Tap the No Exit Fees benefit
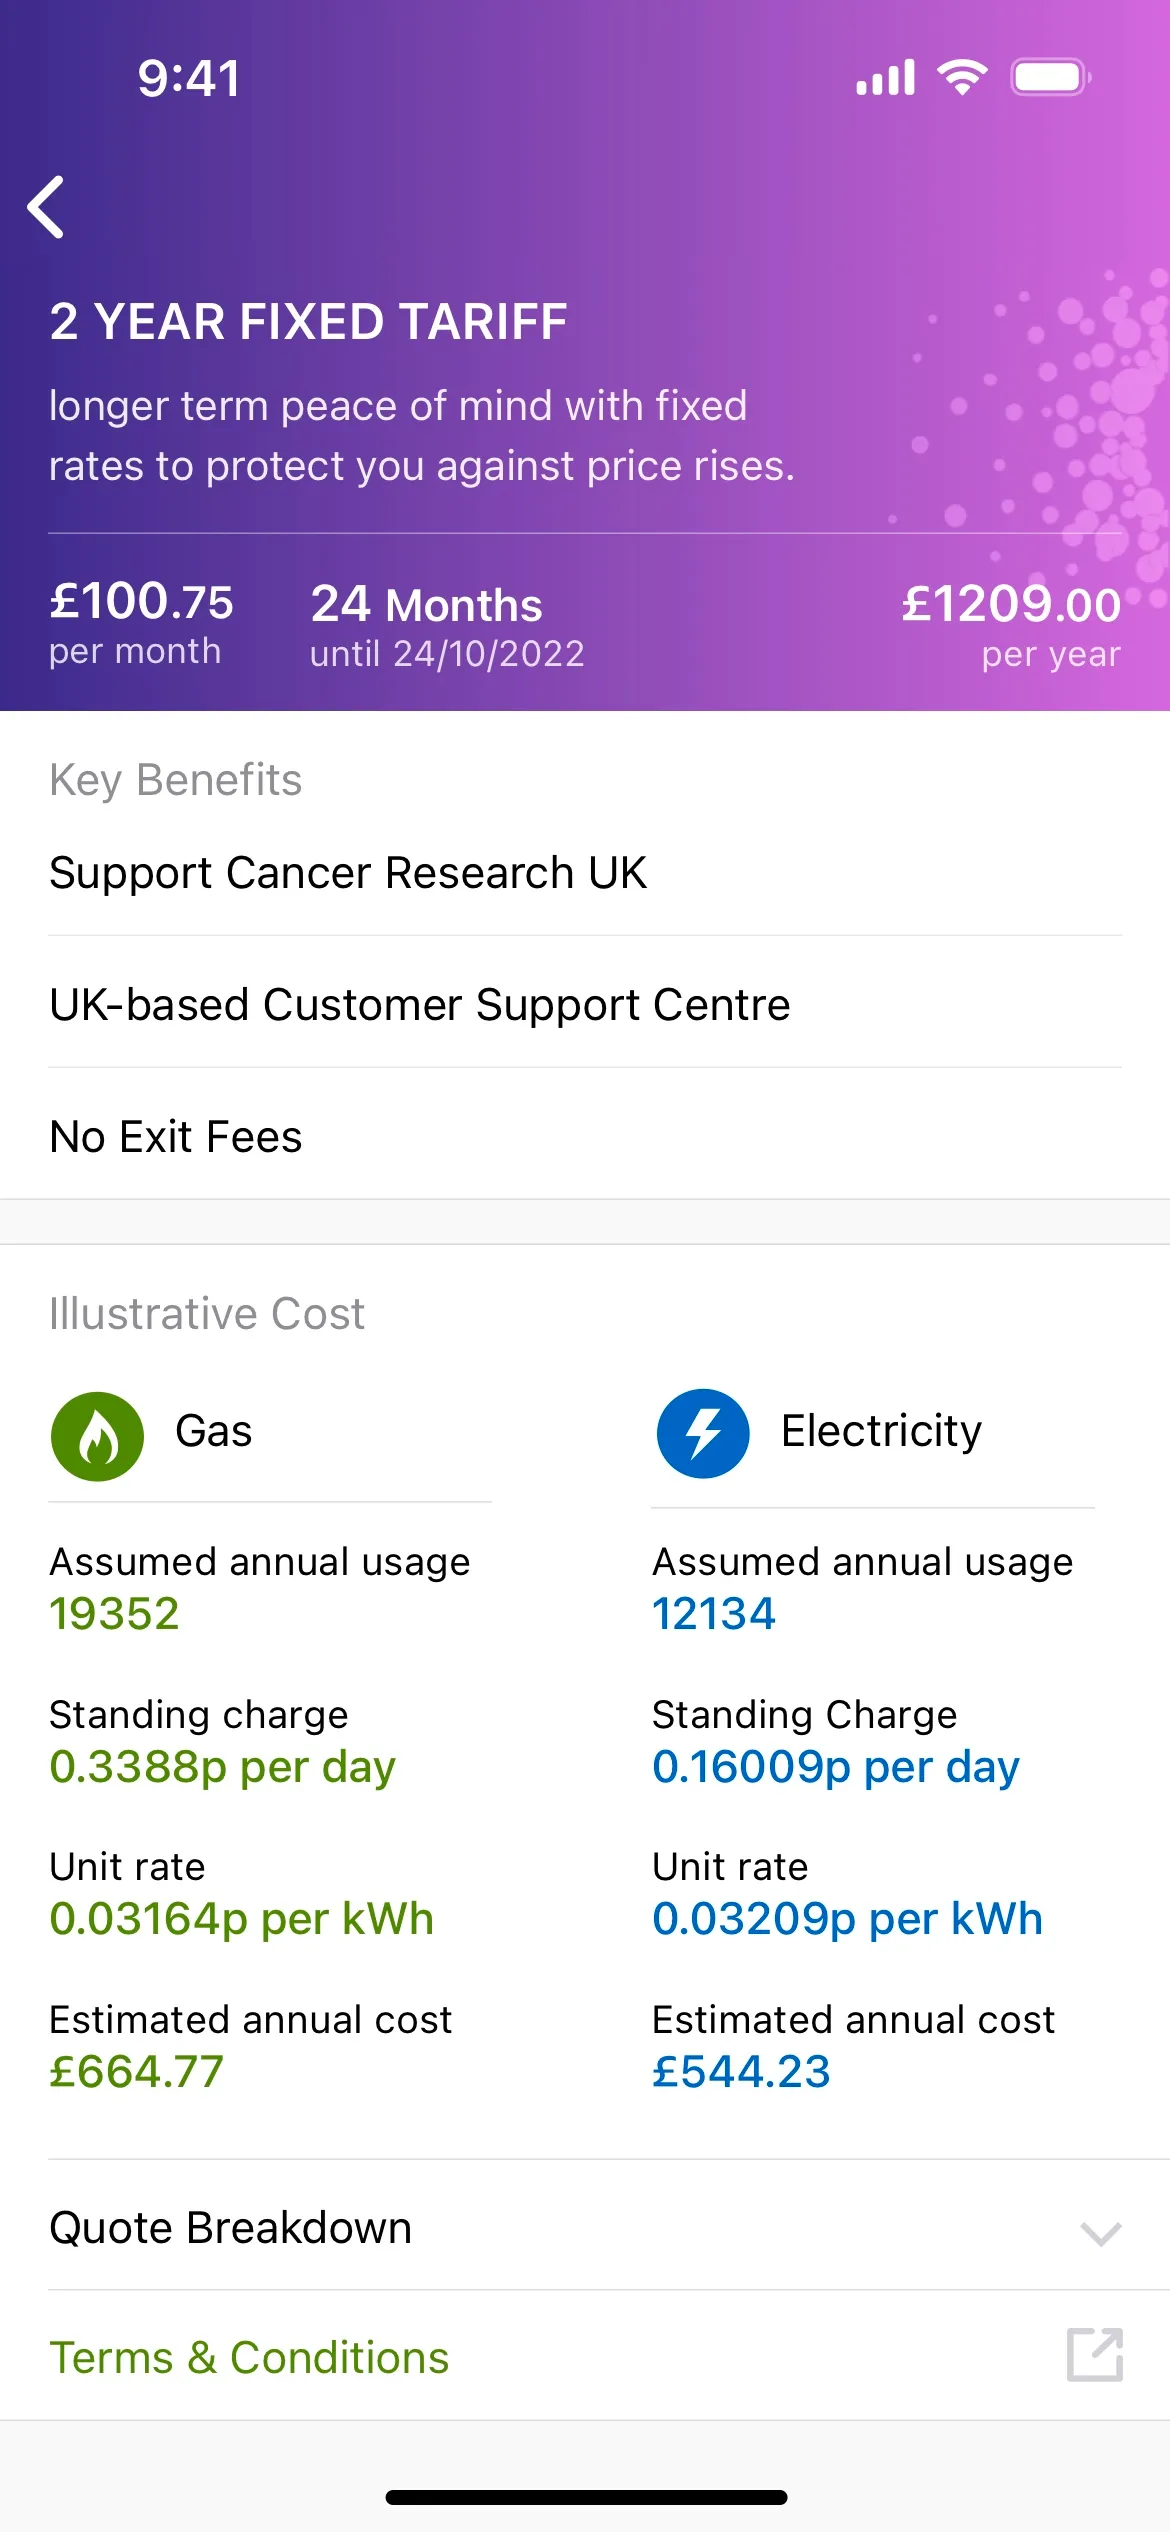The width and height of the screenshot is (1170, 2532). 176,1137
